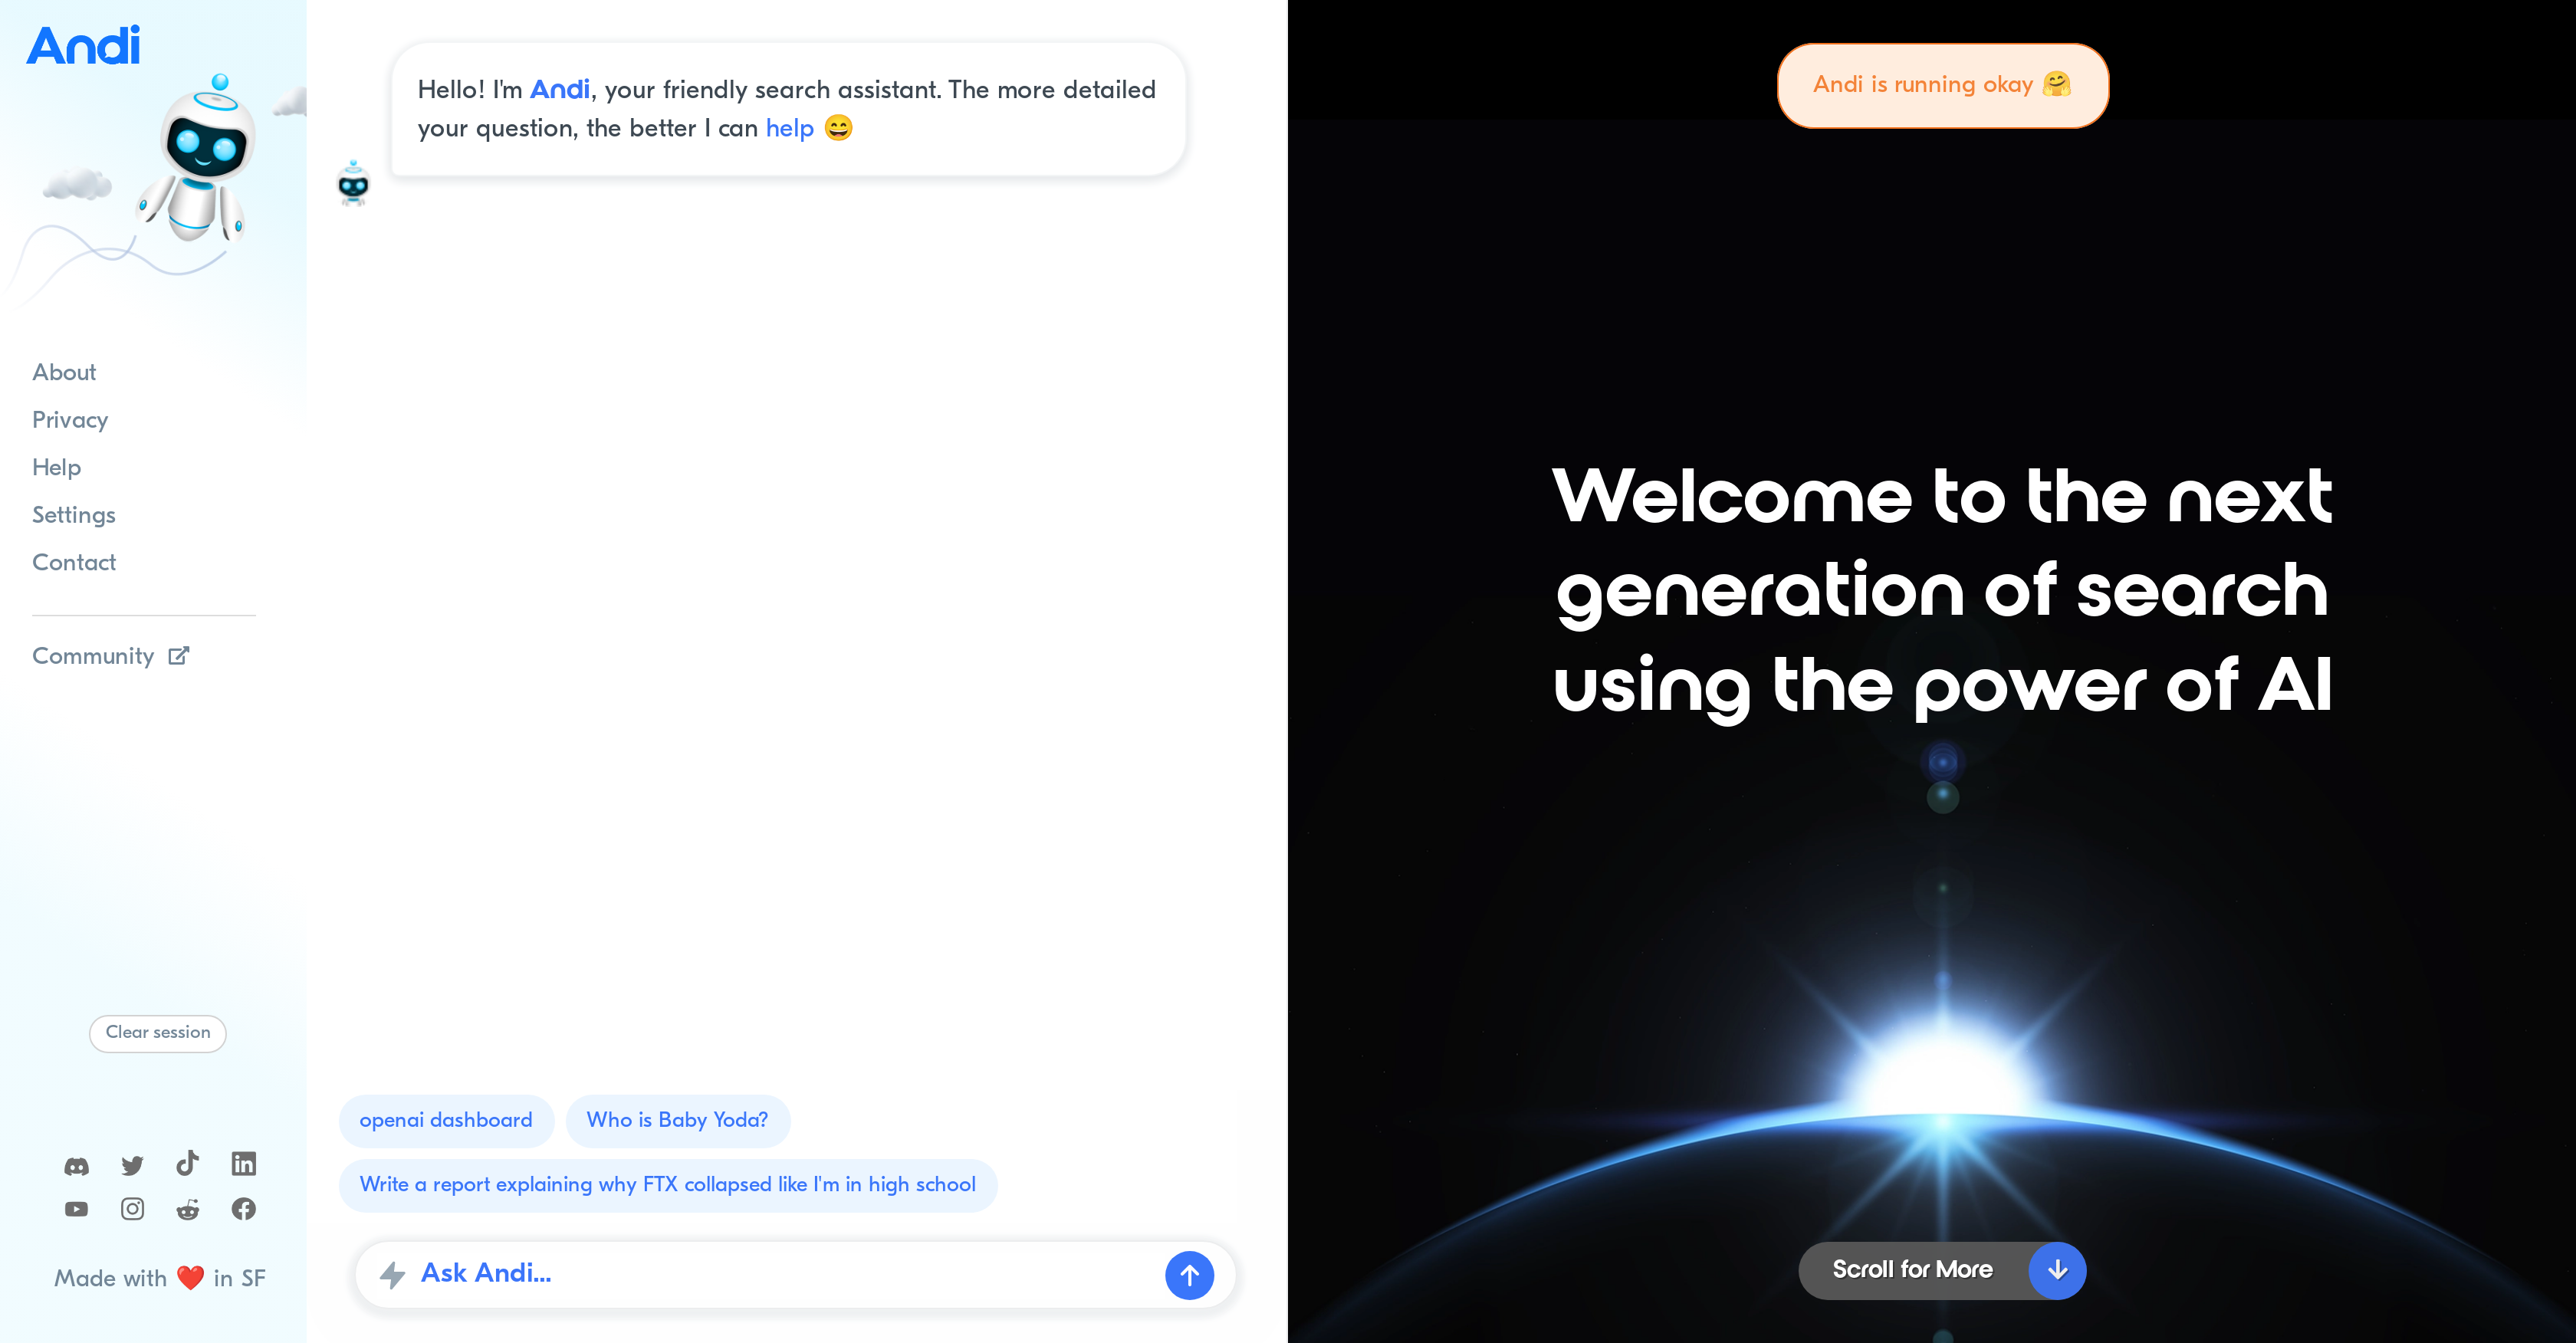
Task: Click the 'openai dashboard' suggestion chip
Action: point(445,1120)
